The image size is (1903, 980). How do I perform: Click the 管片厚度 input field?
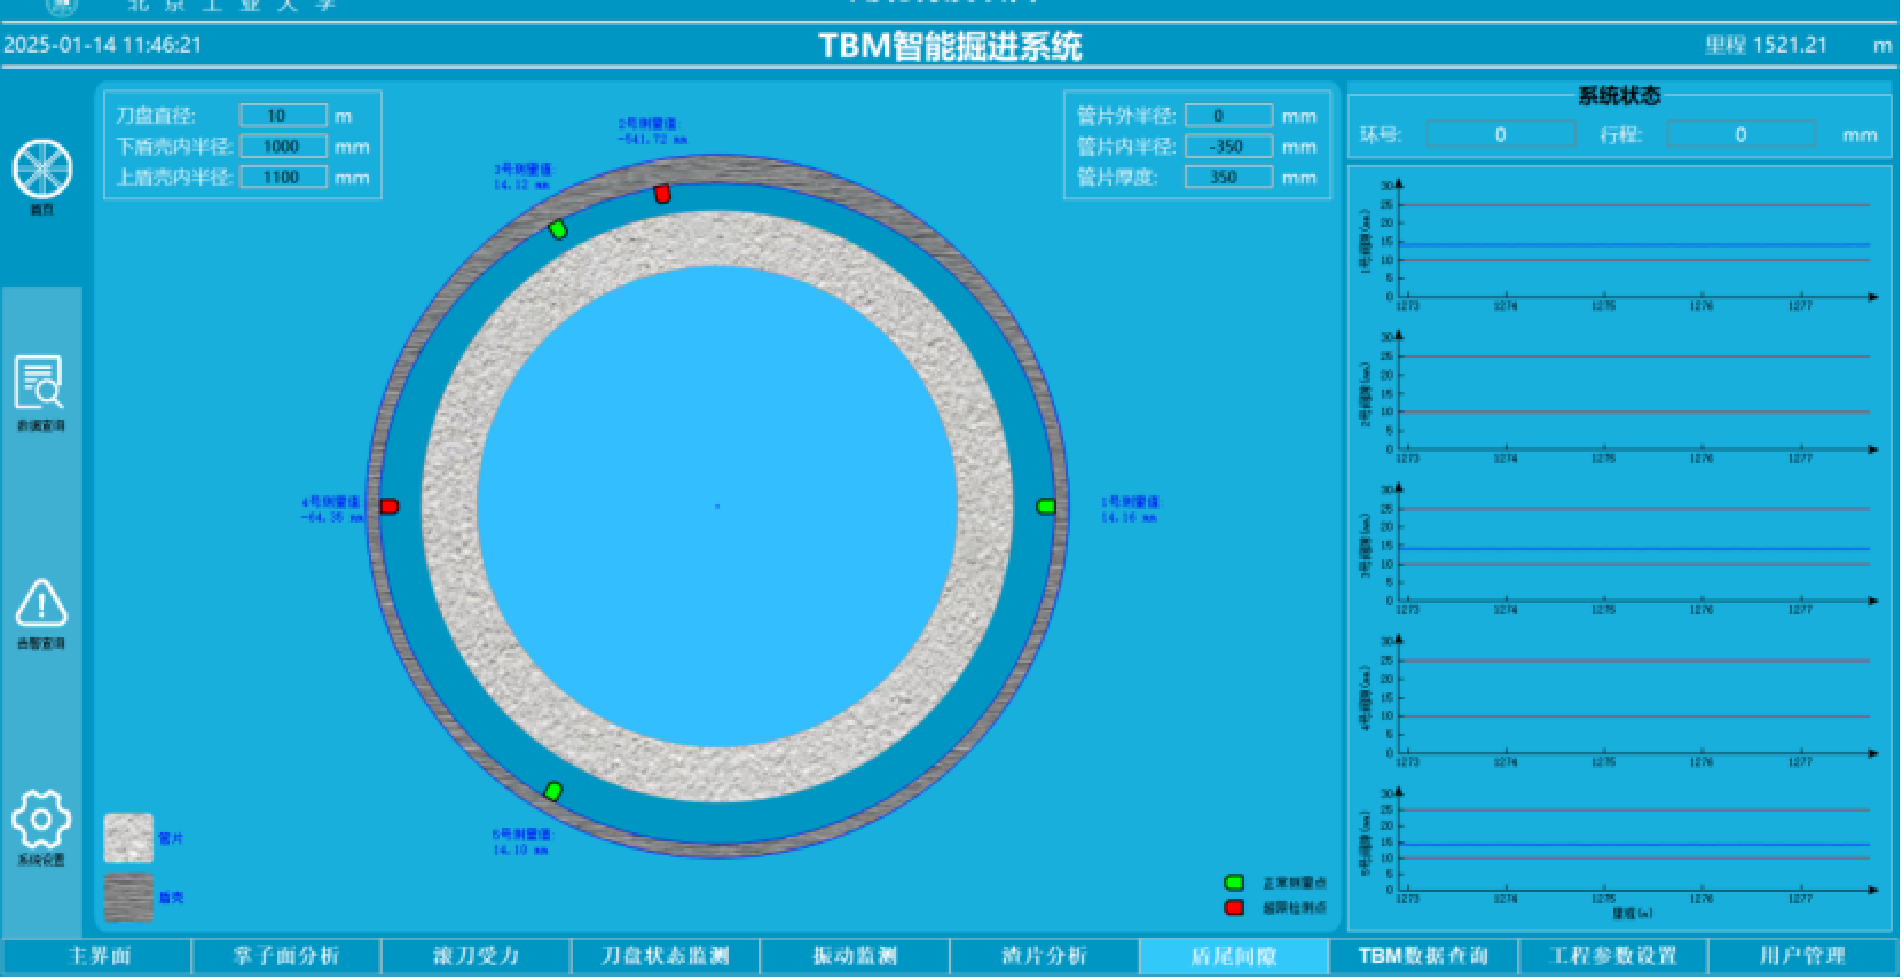point(1228,177)
